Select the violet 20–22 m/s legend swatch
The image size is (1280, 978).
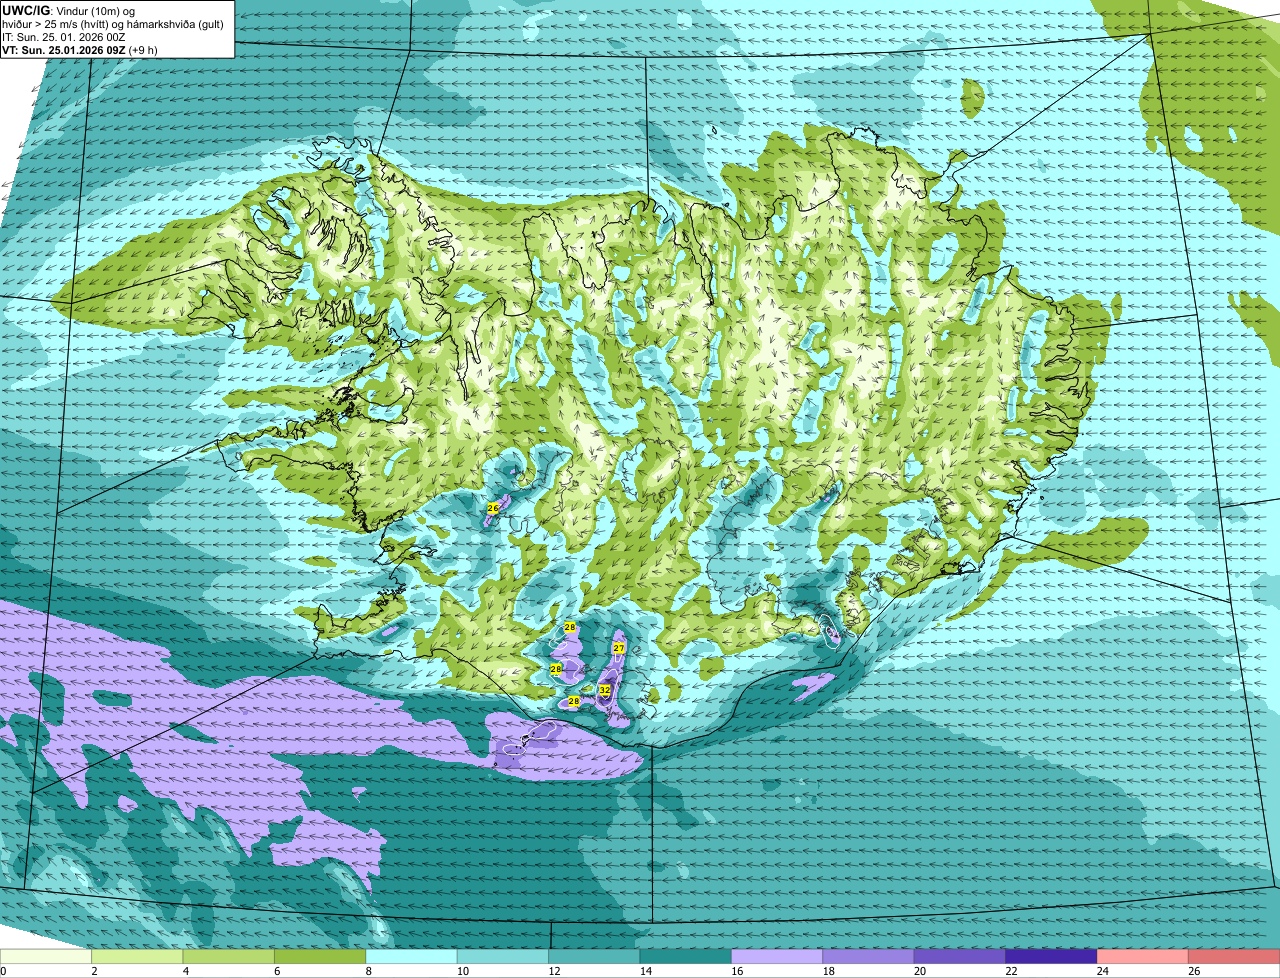pos(960,956)
